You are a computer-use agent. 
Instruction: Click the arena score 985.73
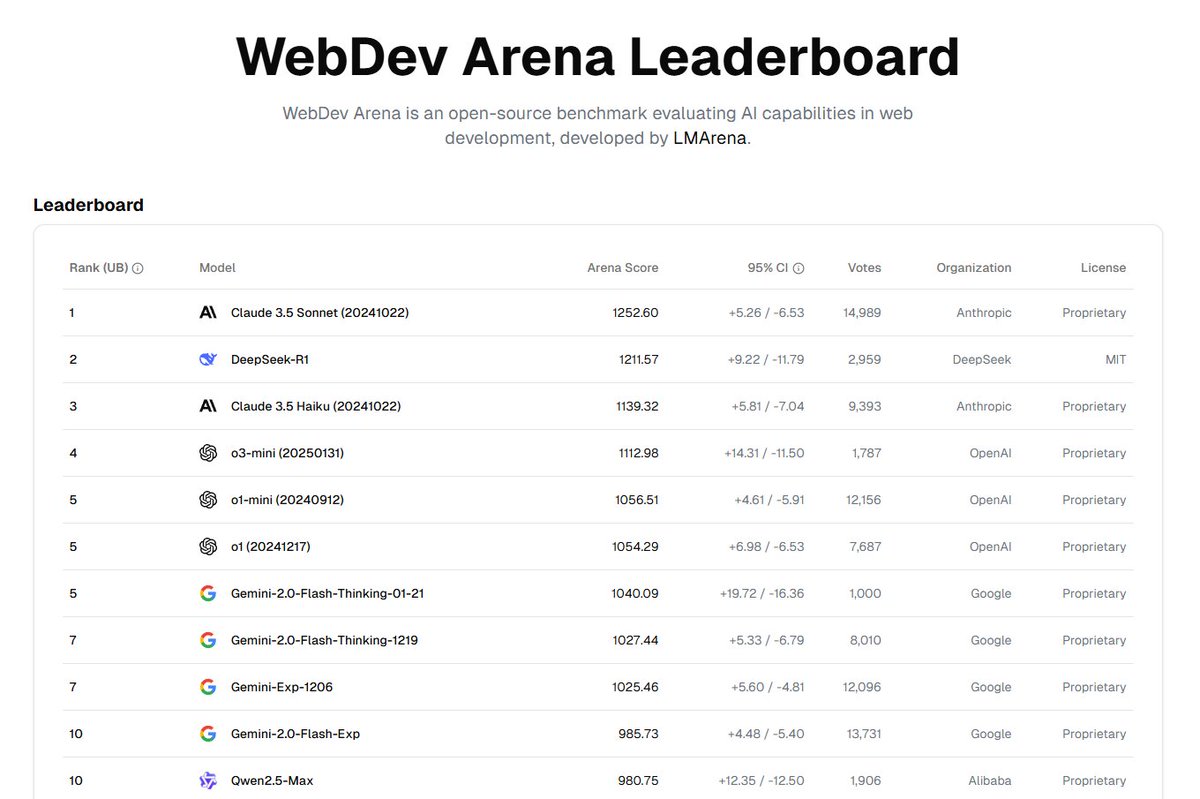(x=639, y=734)
